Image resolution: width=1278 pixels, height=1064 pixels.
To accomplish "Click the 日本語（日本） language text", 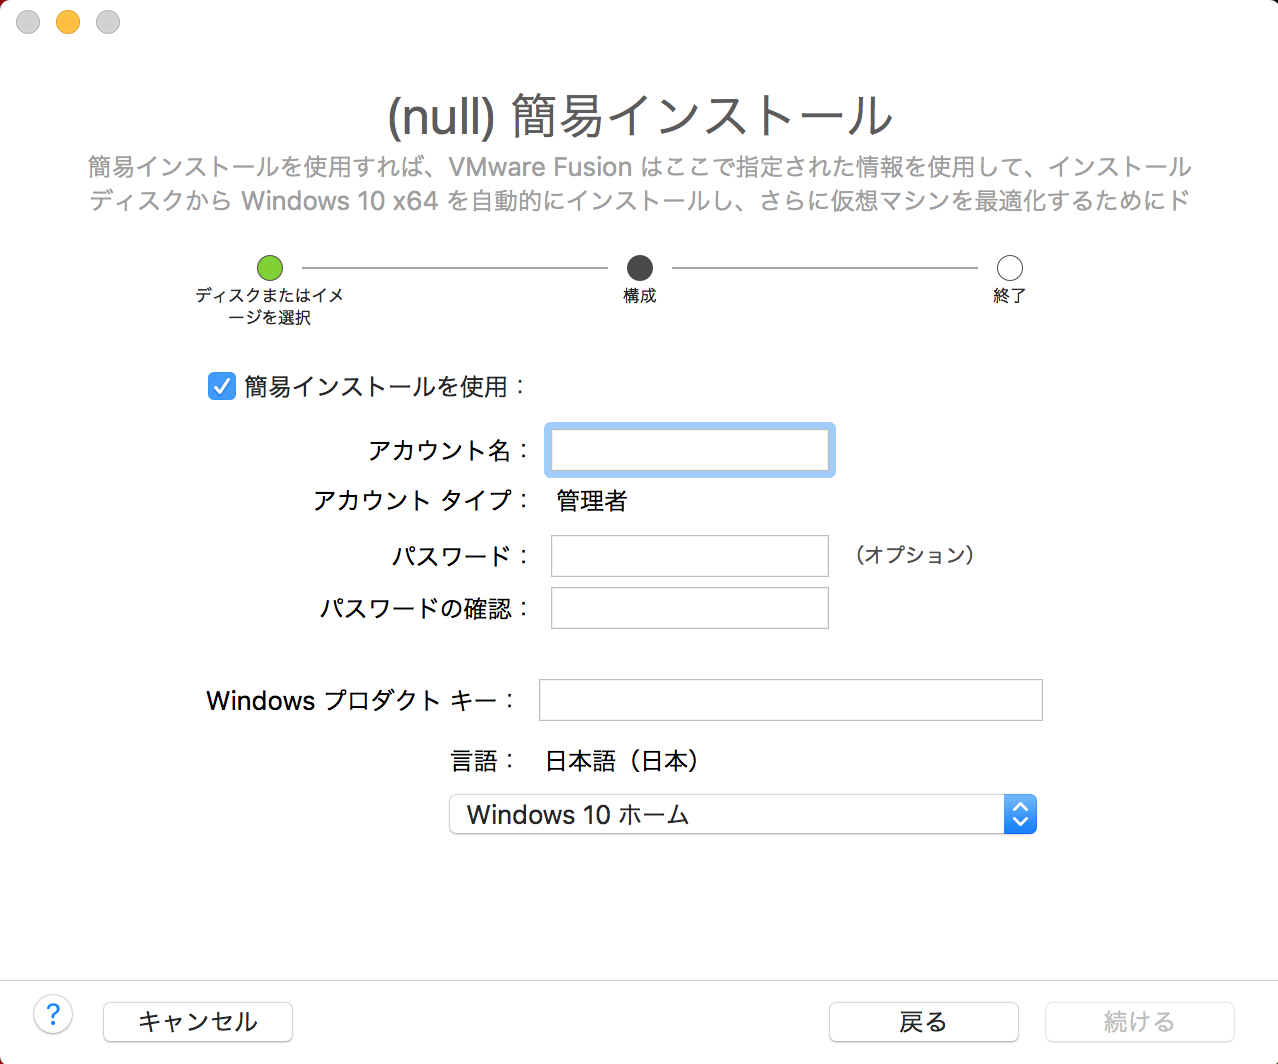I will 621,761.
